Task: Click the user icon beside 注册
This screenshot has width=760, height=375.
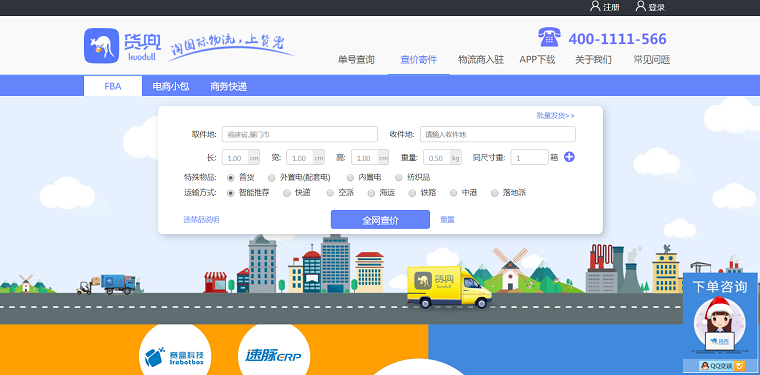Action: [595, 6]
